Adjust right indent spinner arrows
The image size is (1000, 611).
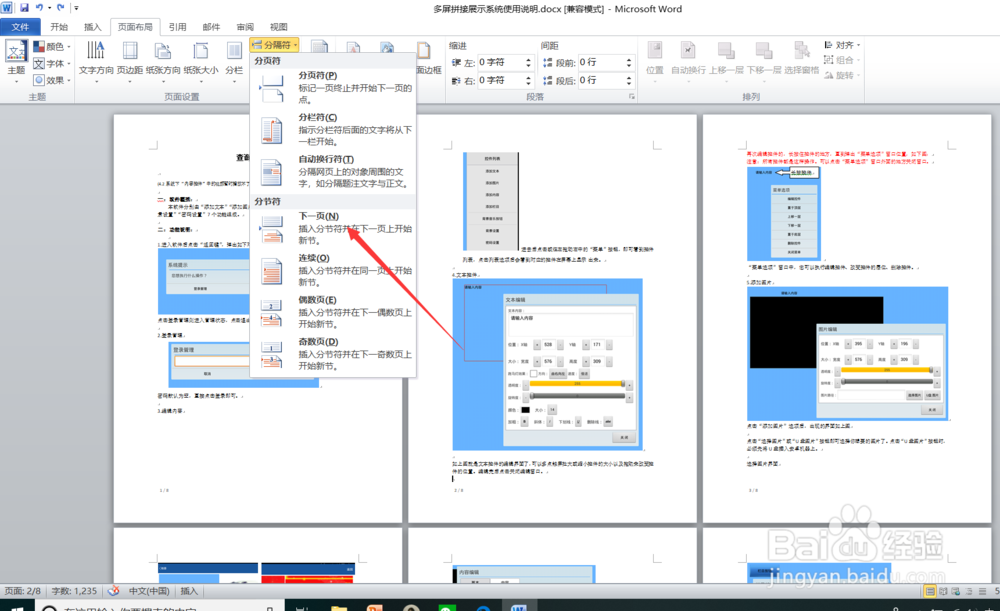click(x=528, y=80)
